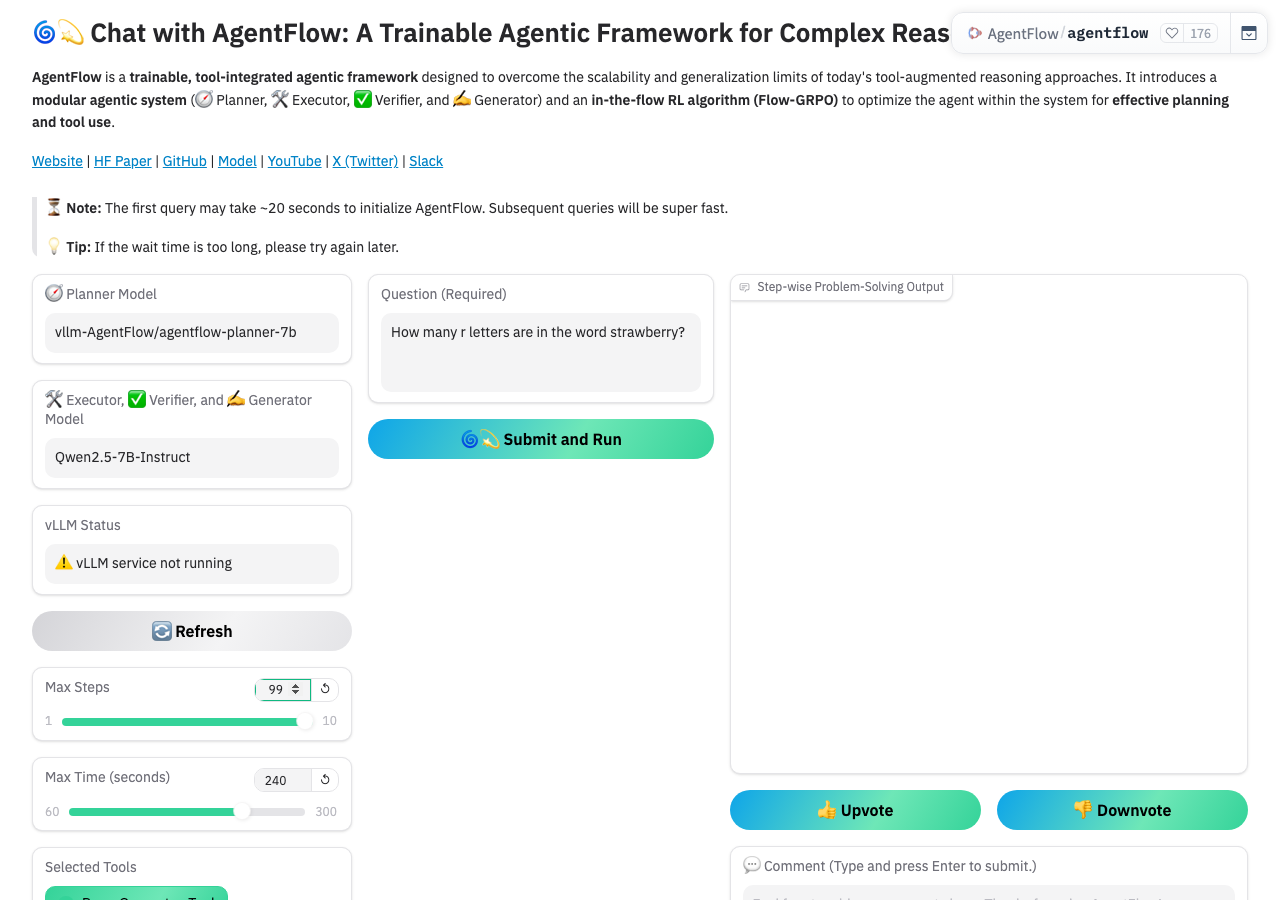Reset Max Time to default value

[x=325, y=780]
